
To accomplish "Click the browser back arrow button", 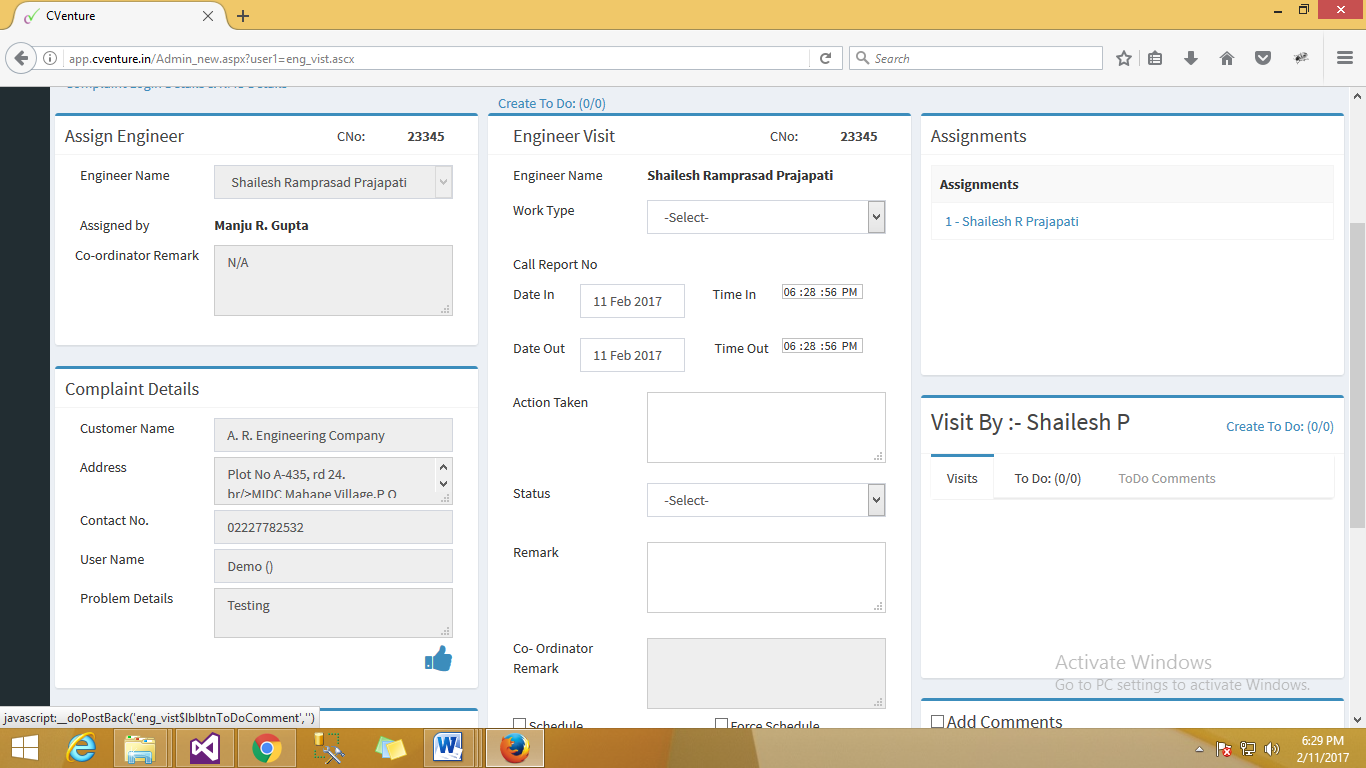I will tap(21, 58).
